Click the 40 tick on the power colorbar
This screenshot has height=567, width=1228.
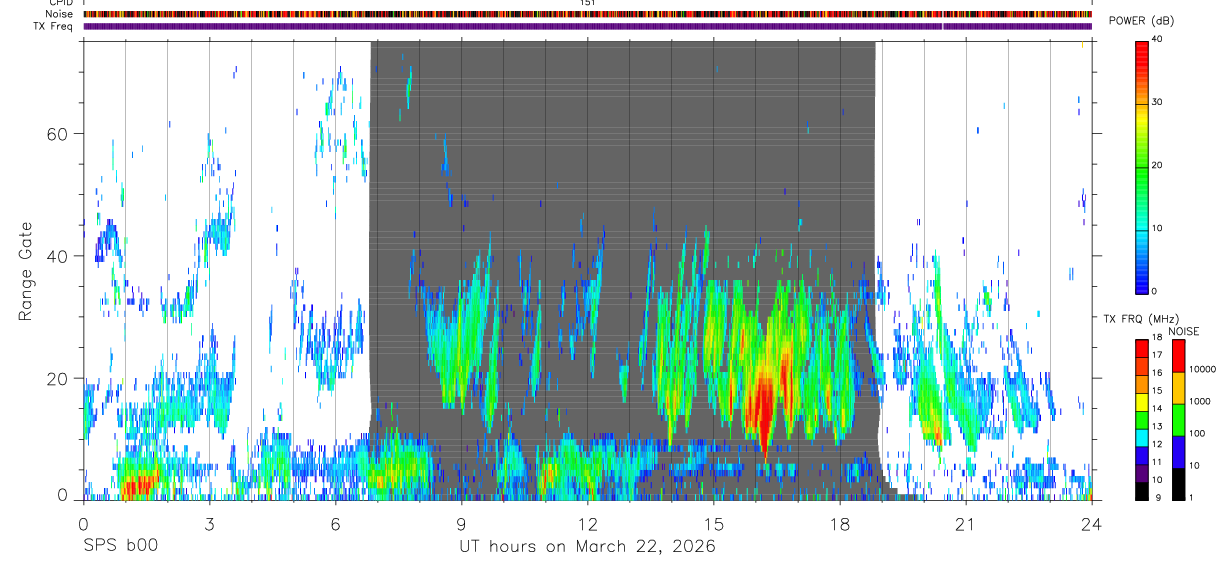1159,39
